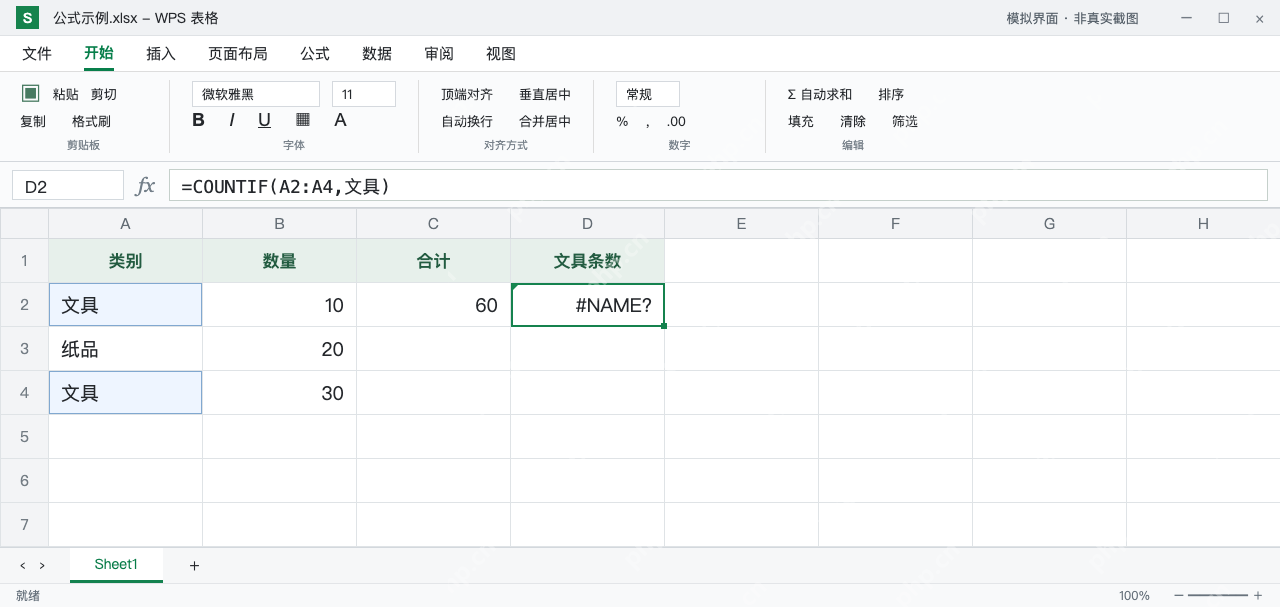Toggle 自动换行 wrap text
The width and height of the screenshot is (1280, 608).
[x=467, y=122]
